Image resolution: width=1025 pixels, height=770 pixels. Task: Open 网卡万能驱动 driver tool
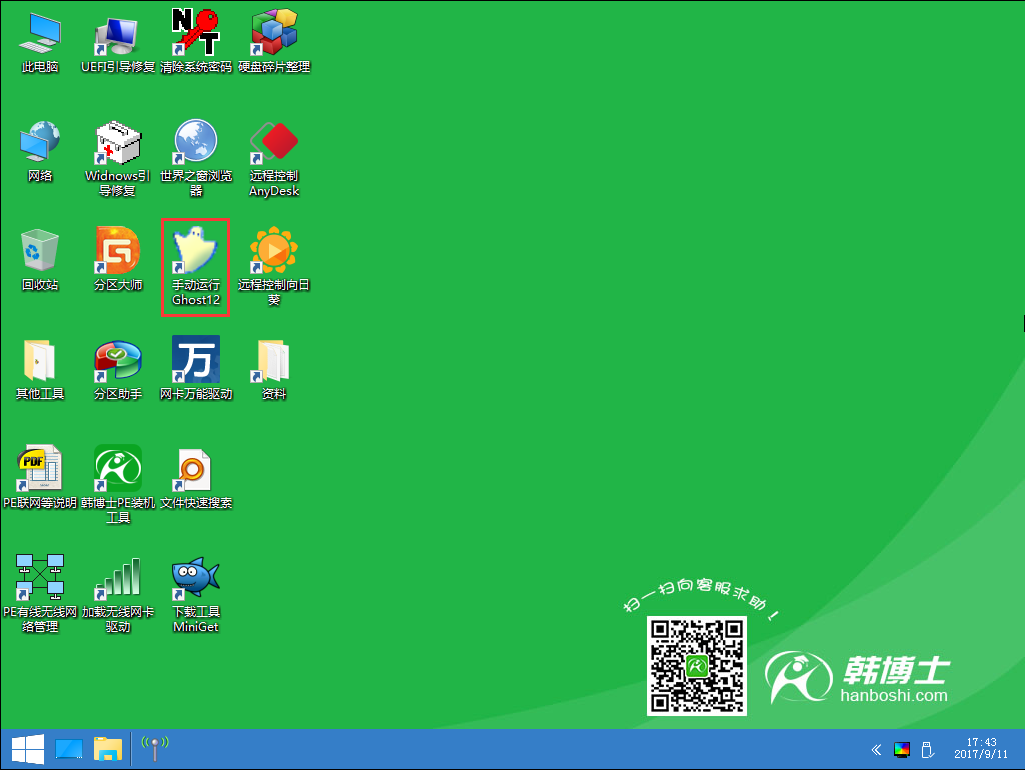point(196,361)
